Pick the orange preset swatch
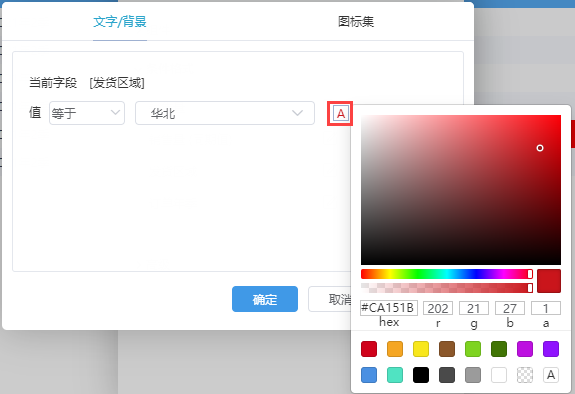 pos(395,349)
